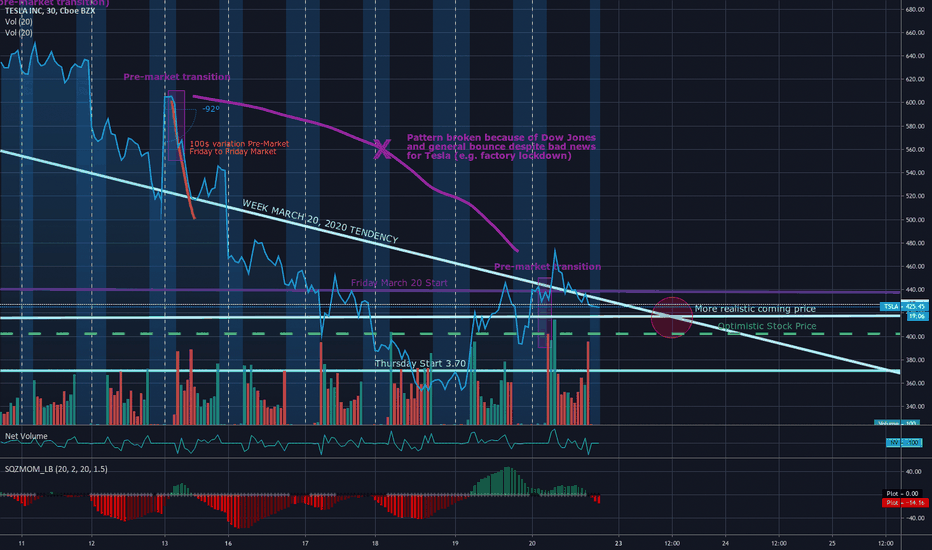The height and width of the screenshot is (550, 932).
Task: Click date 23 on time axis
Action: (x=619, y=543)
